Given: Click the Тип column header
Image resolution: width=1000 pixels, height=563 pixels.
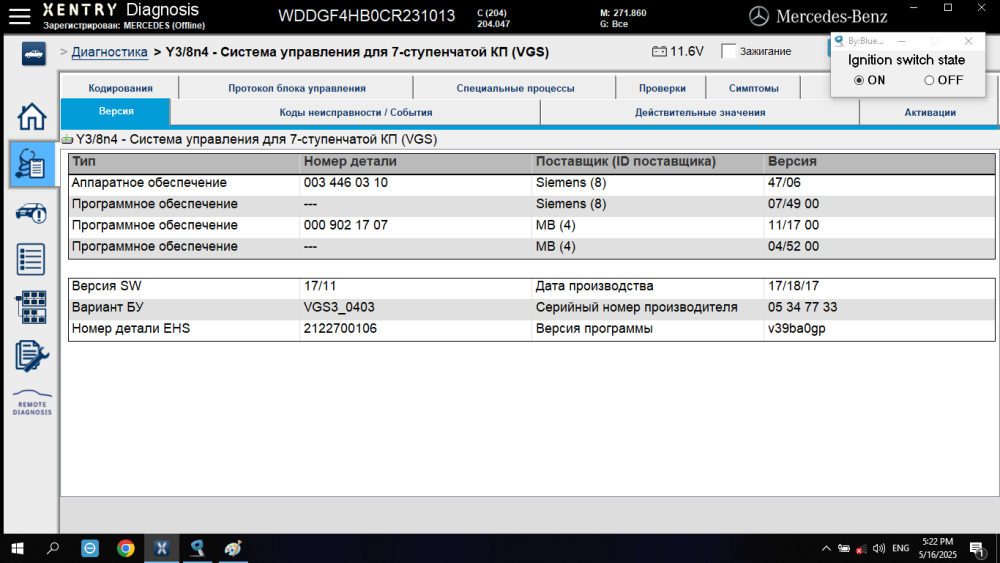Looking at the screenshot, I should (x=84, y=161).
